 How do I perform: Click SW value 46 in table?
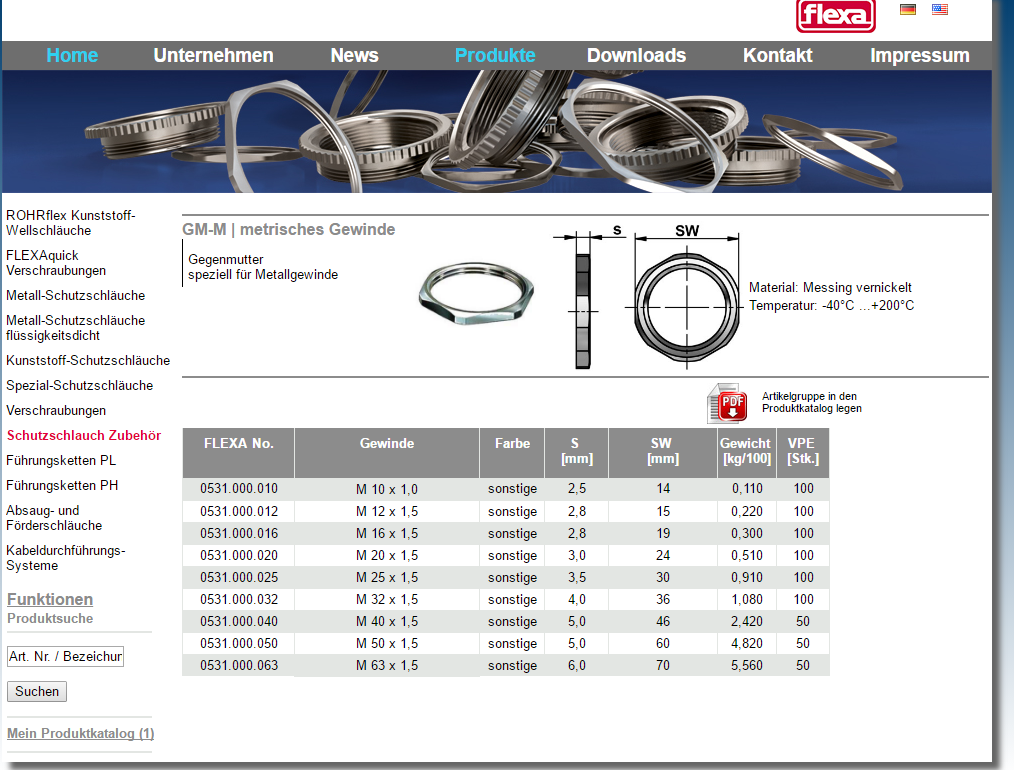(x=663, y=621)
